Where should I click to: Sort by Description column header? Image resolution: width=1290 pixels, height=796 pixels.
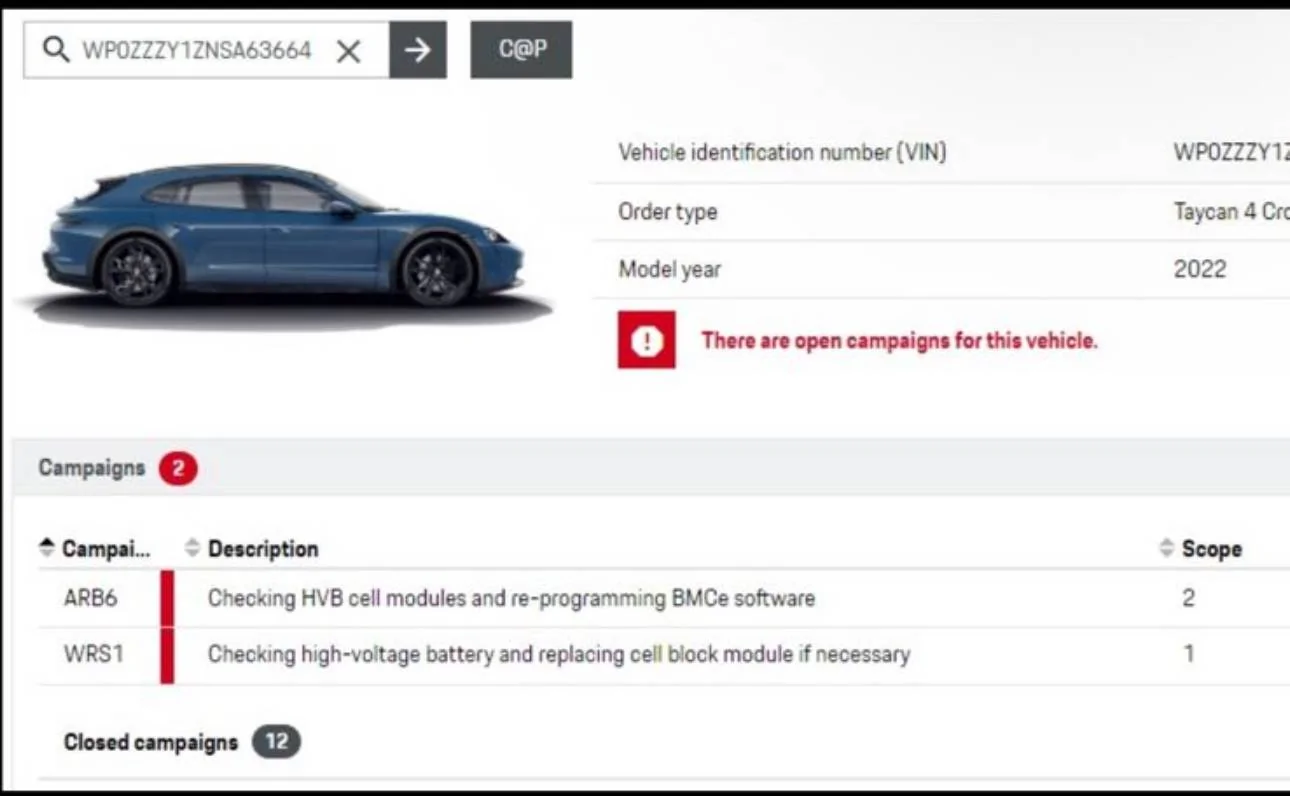coord(252,549)
